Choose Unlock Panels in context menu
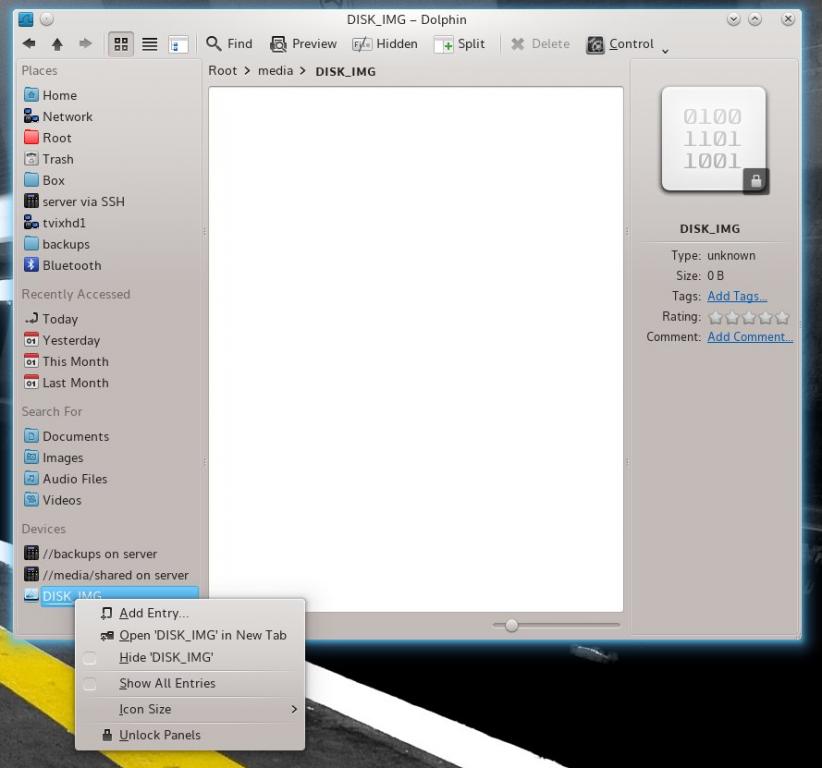822x768 pixels. [x=159, y=735]
